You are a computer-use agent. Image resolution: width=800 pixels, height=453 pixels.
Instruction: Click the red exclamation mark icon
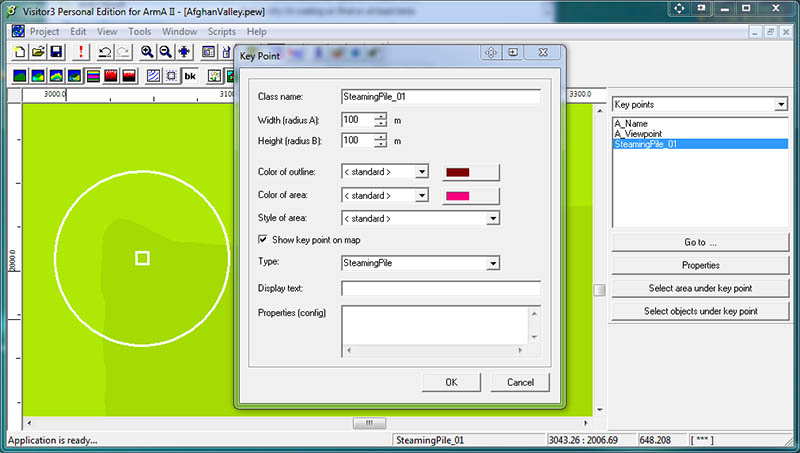click(x=81, y=51)
